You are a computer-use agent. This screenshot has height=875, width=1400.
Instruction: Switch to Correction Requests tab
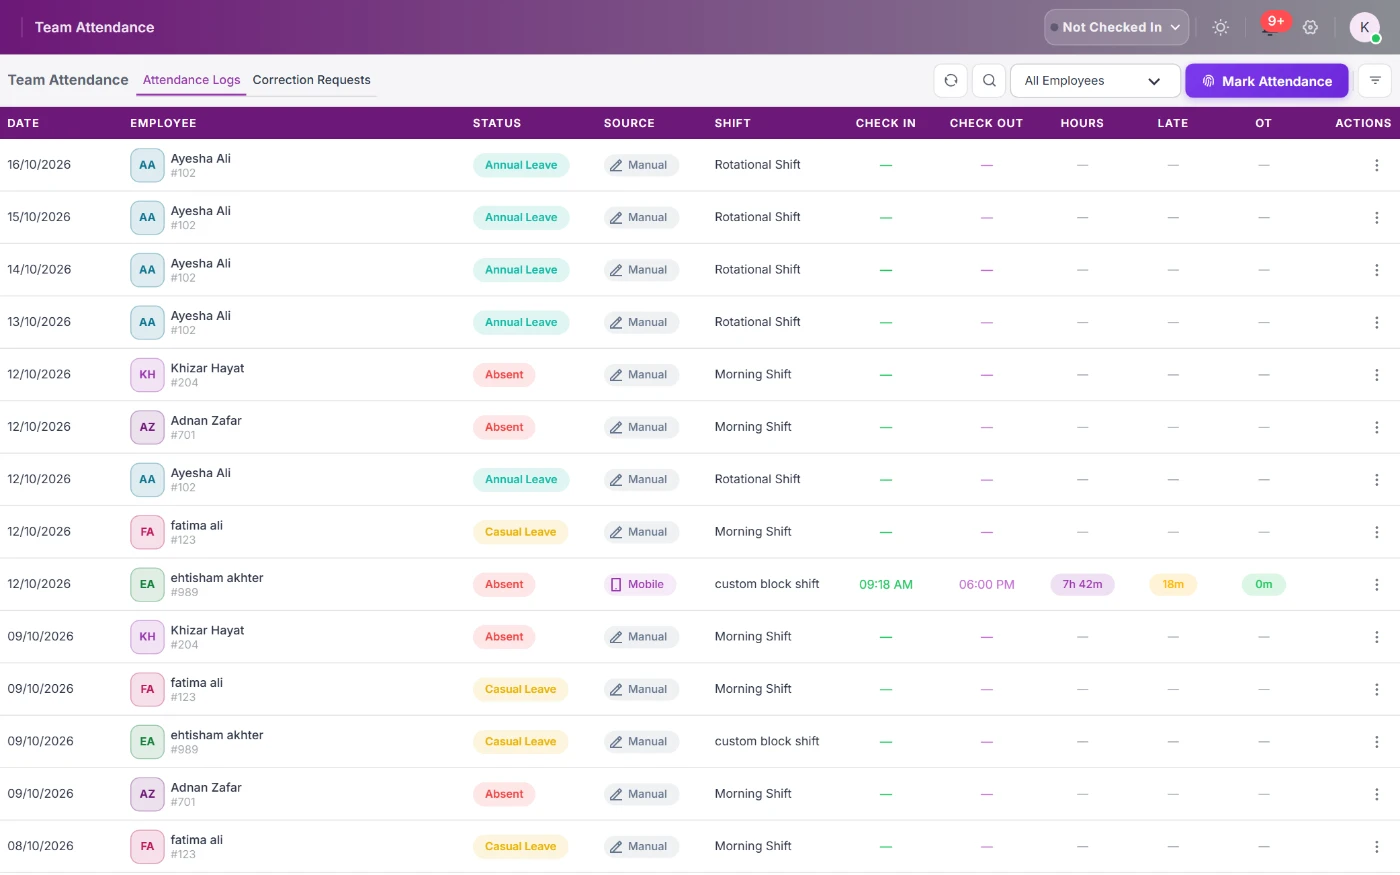click(x=311, y=80)
